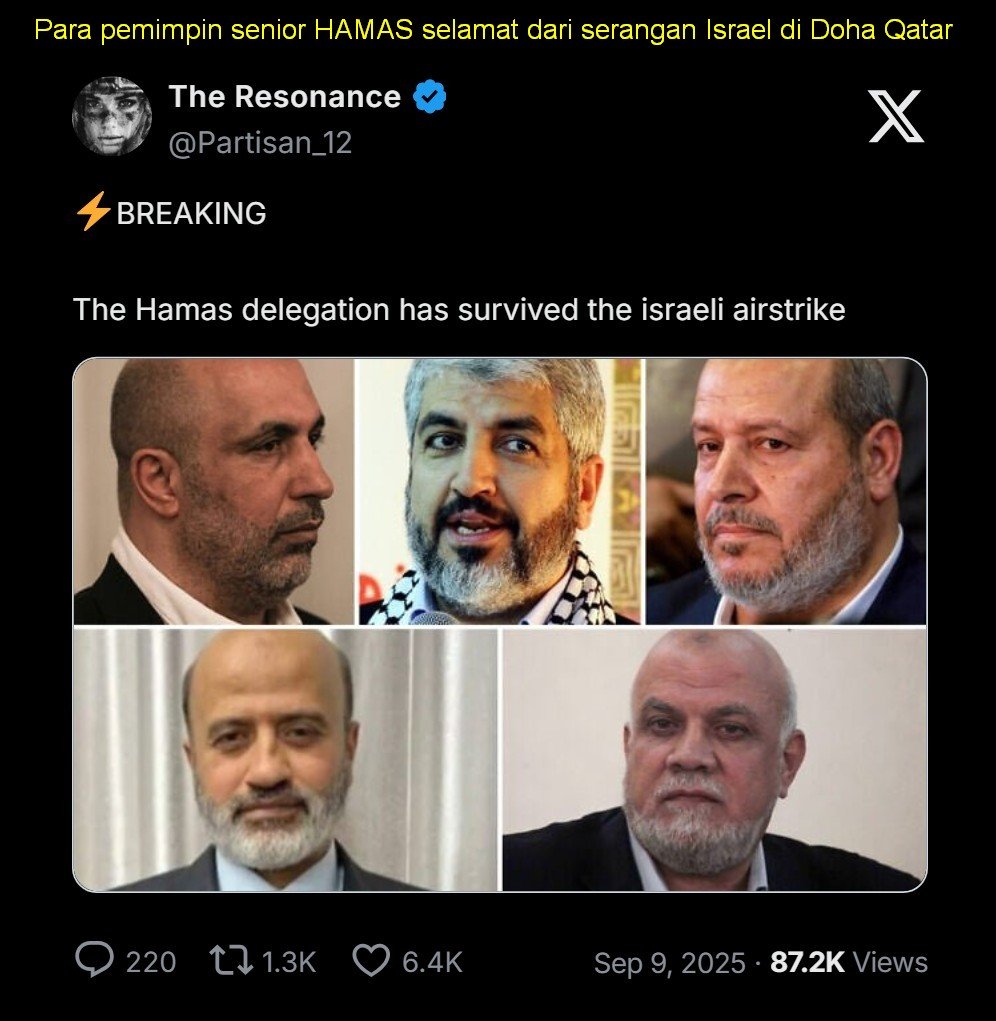Click the Sep 9, 2025 timestamp

tap(669, 963)
